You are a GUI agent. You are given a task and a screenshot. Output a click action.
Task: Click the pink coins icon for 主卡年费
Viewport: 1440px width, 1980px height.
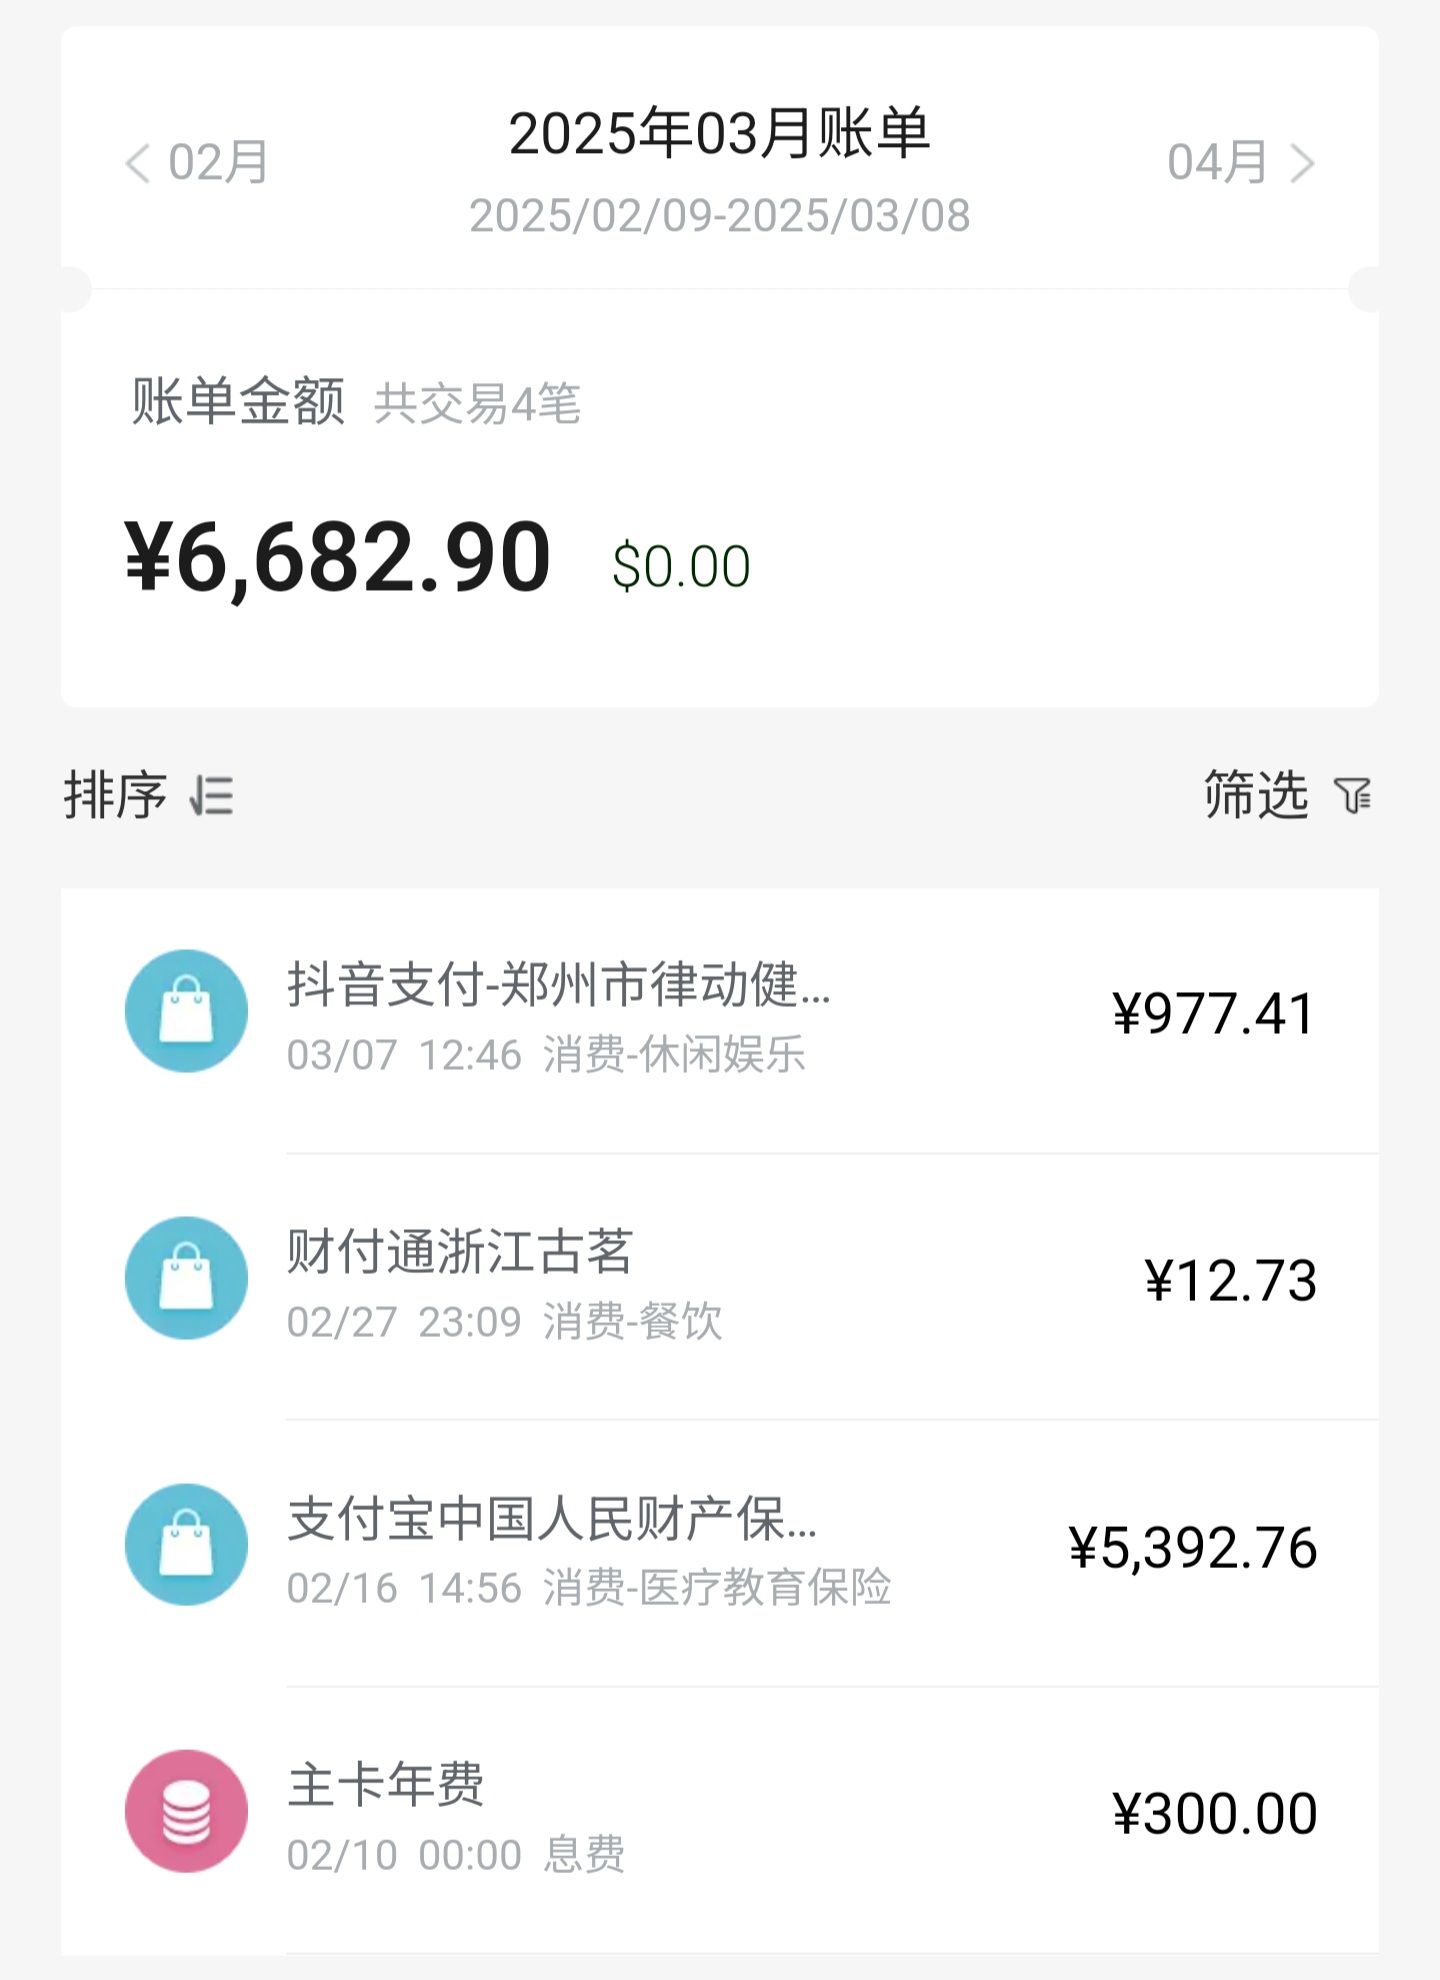186,1811
